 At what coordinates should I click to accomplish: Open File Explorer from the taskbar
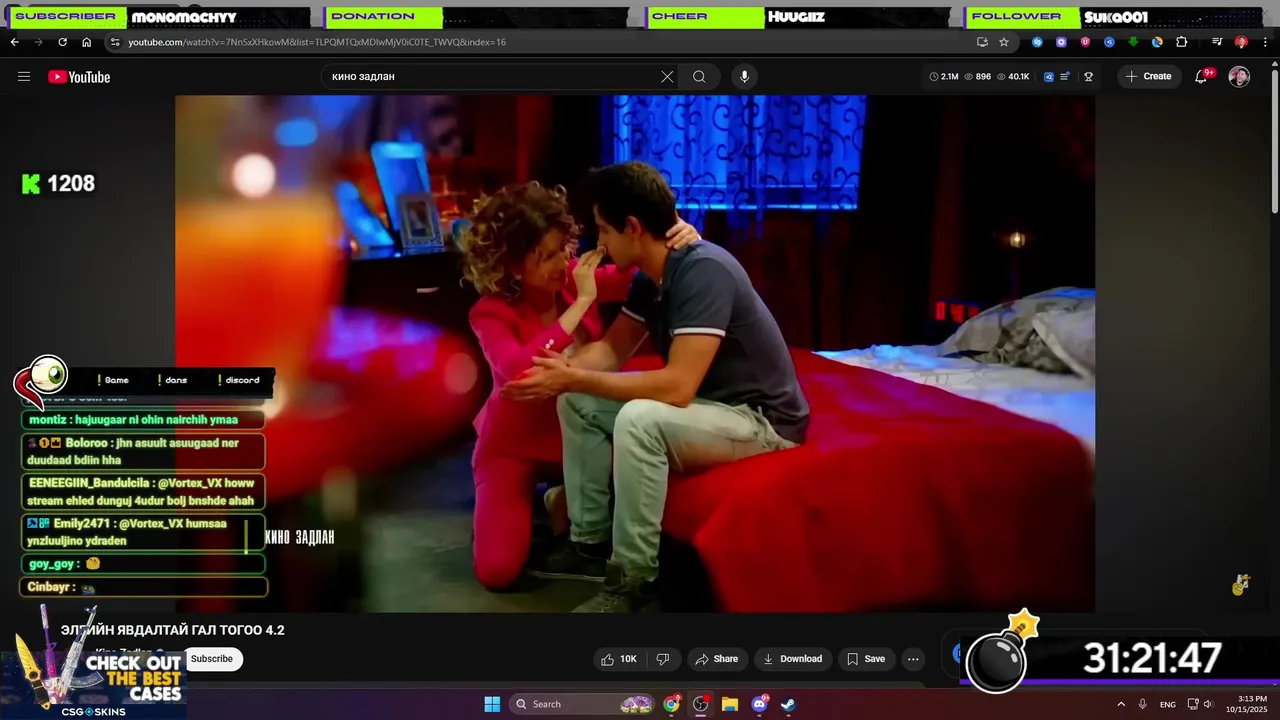[730, 704]
